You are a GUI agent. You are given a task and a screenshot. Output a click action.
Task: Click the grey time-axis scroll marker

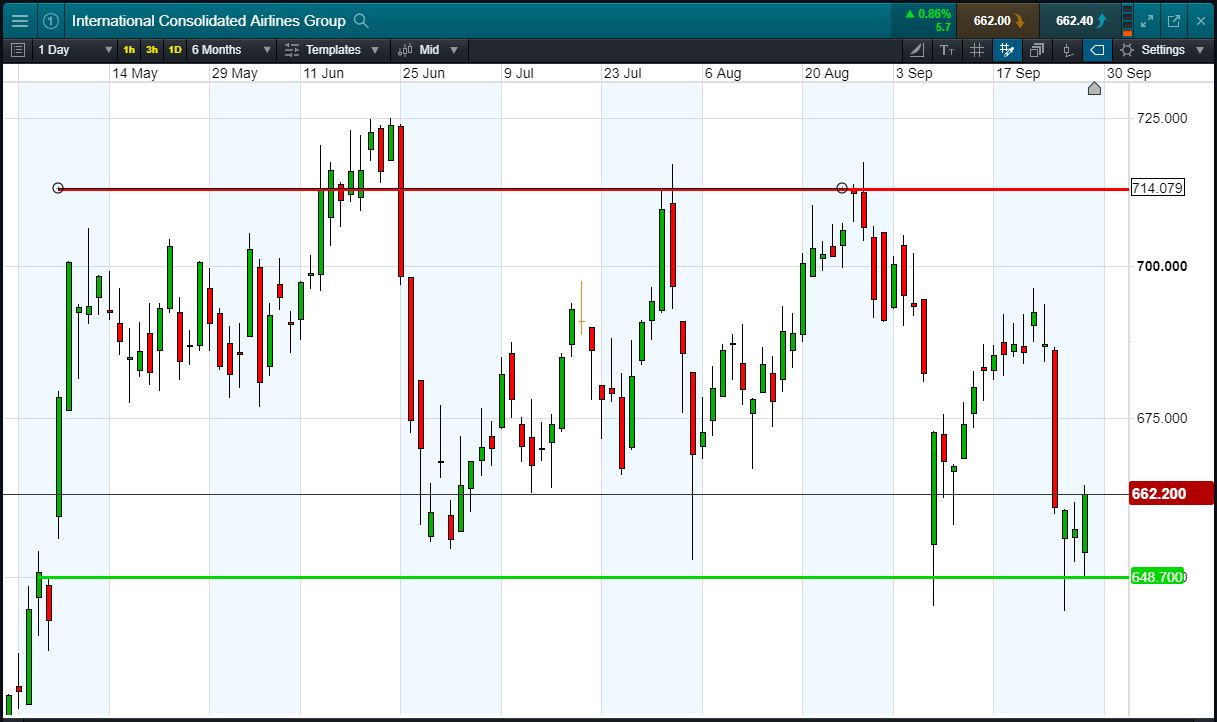pos(1094,89)
